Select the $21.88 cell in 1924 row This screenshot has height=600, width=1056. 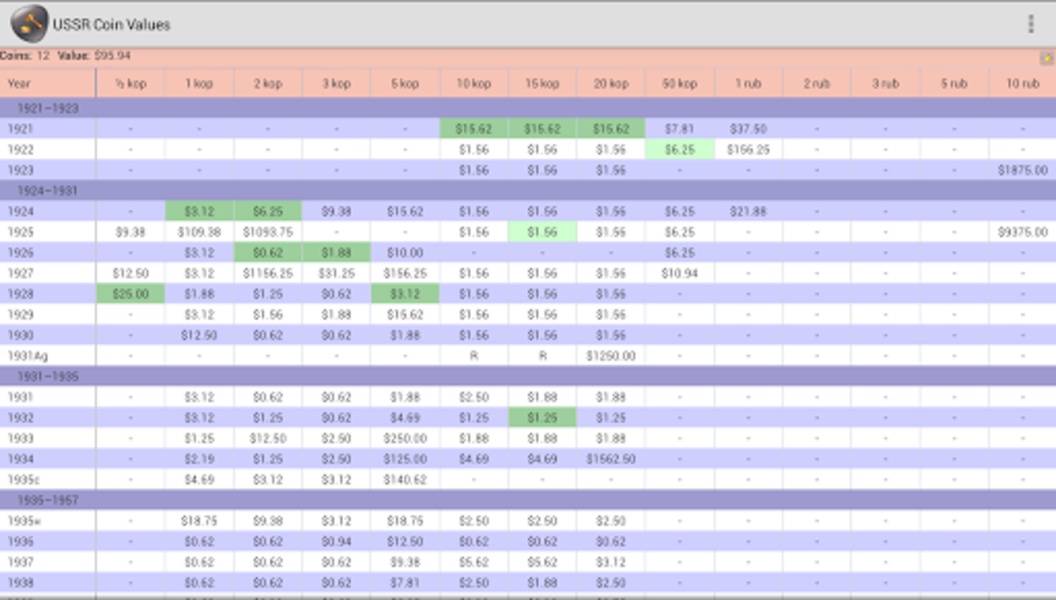748,211
